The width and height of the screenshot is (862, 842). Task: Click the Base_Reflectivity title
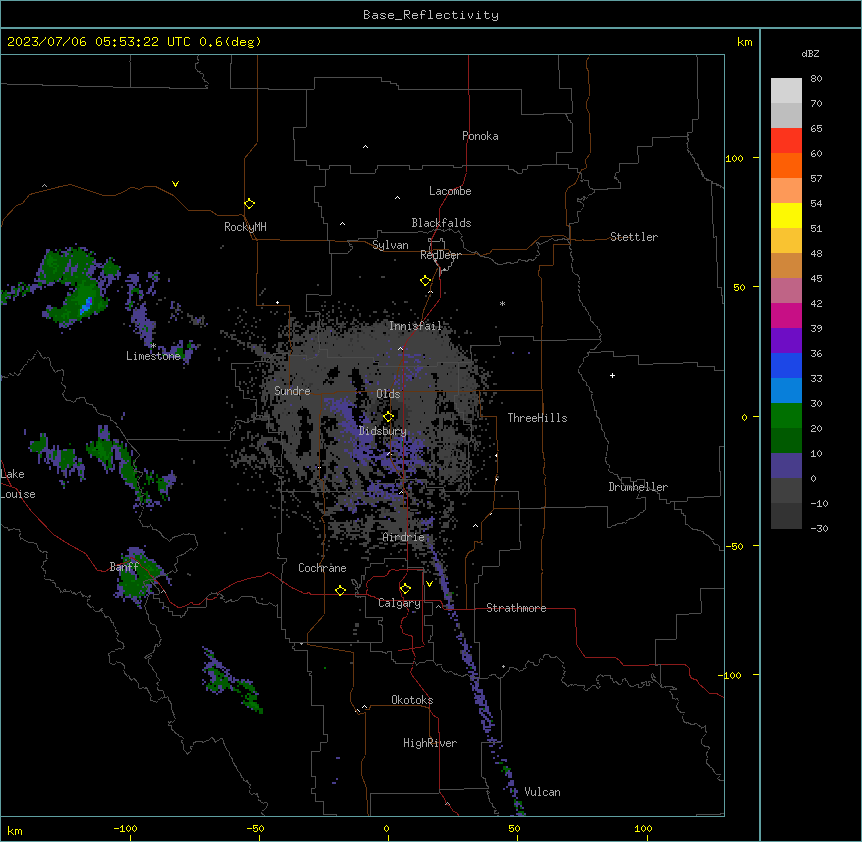point(431,15)
